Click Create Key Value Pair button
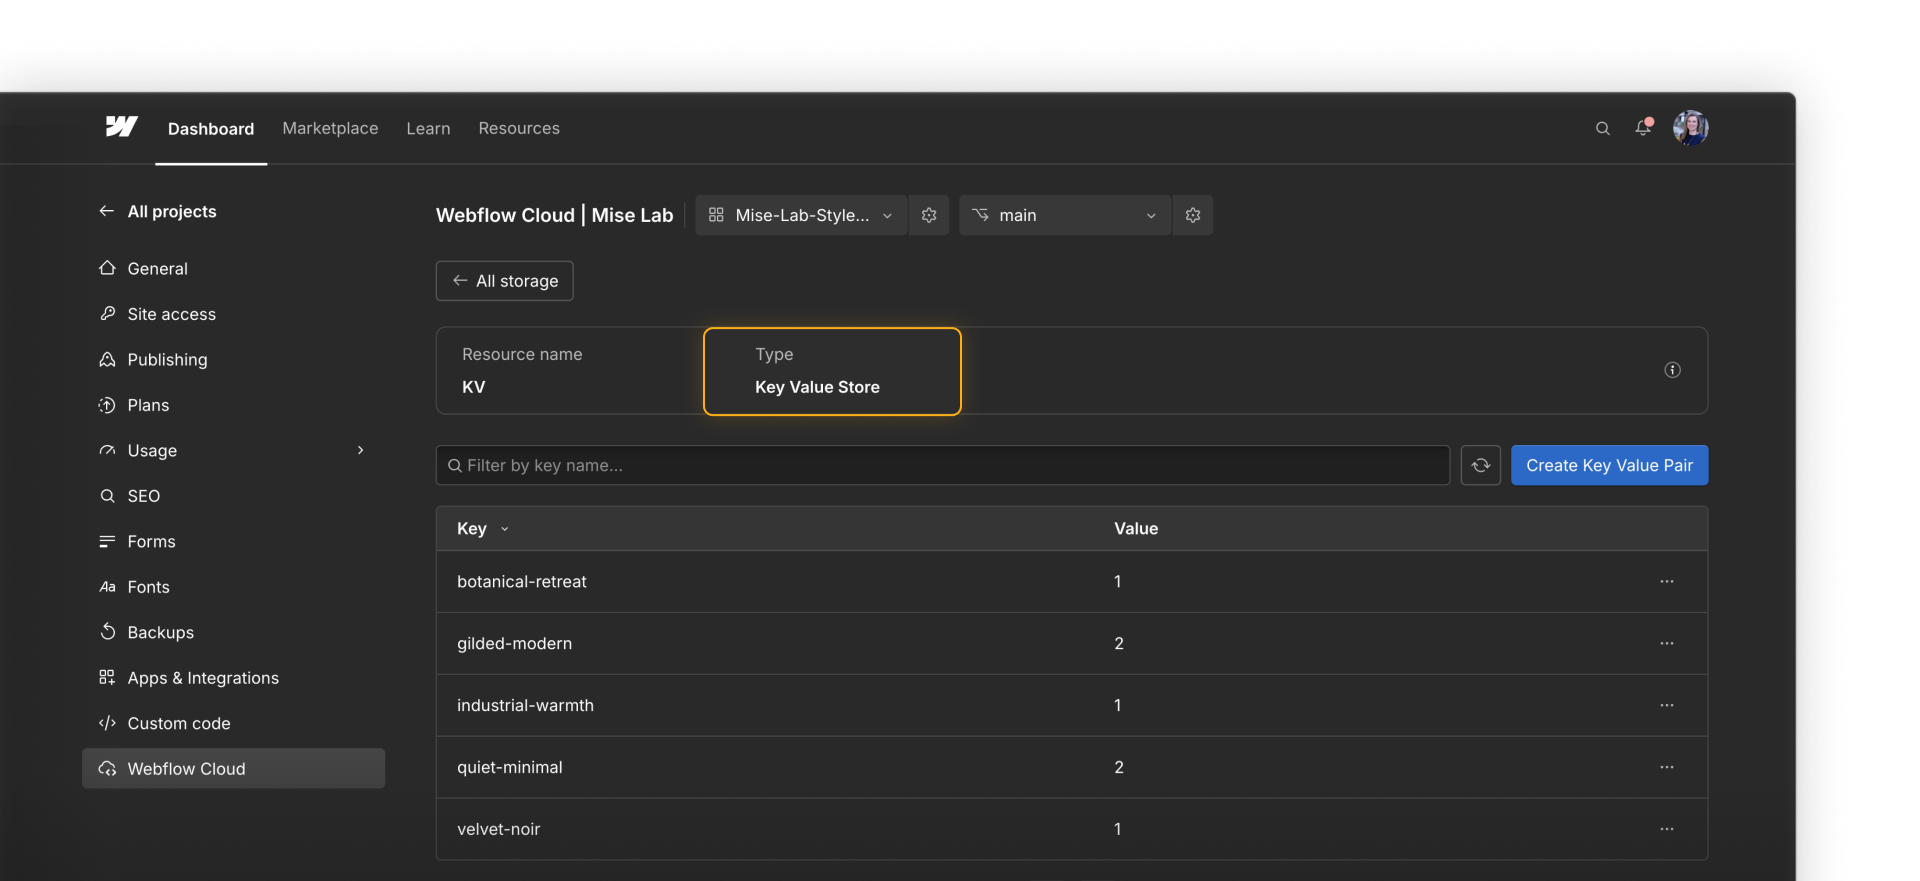Image resolution: width=1920 pixels, height=881 pixels. click(x=1609, y=465)
